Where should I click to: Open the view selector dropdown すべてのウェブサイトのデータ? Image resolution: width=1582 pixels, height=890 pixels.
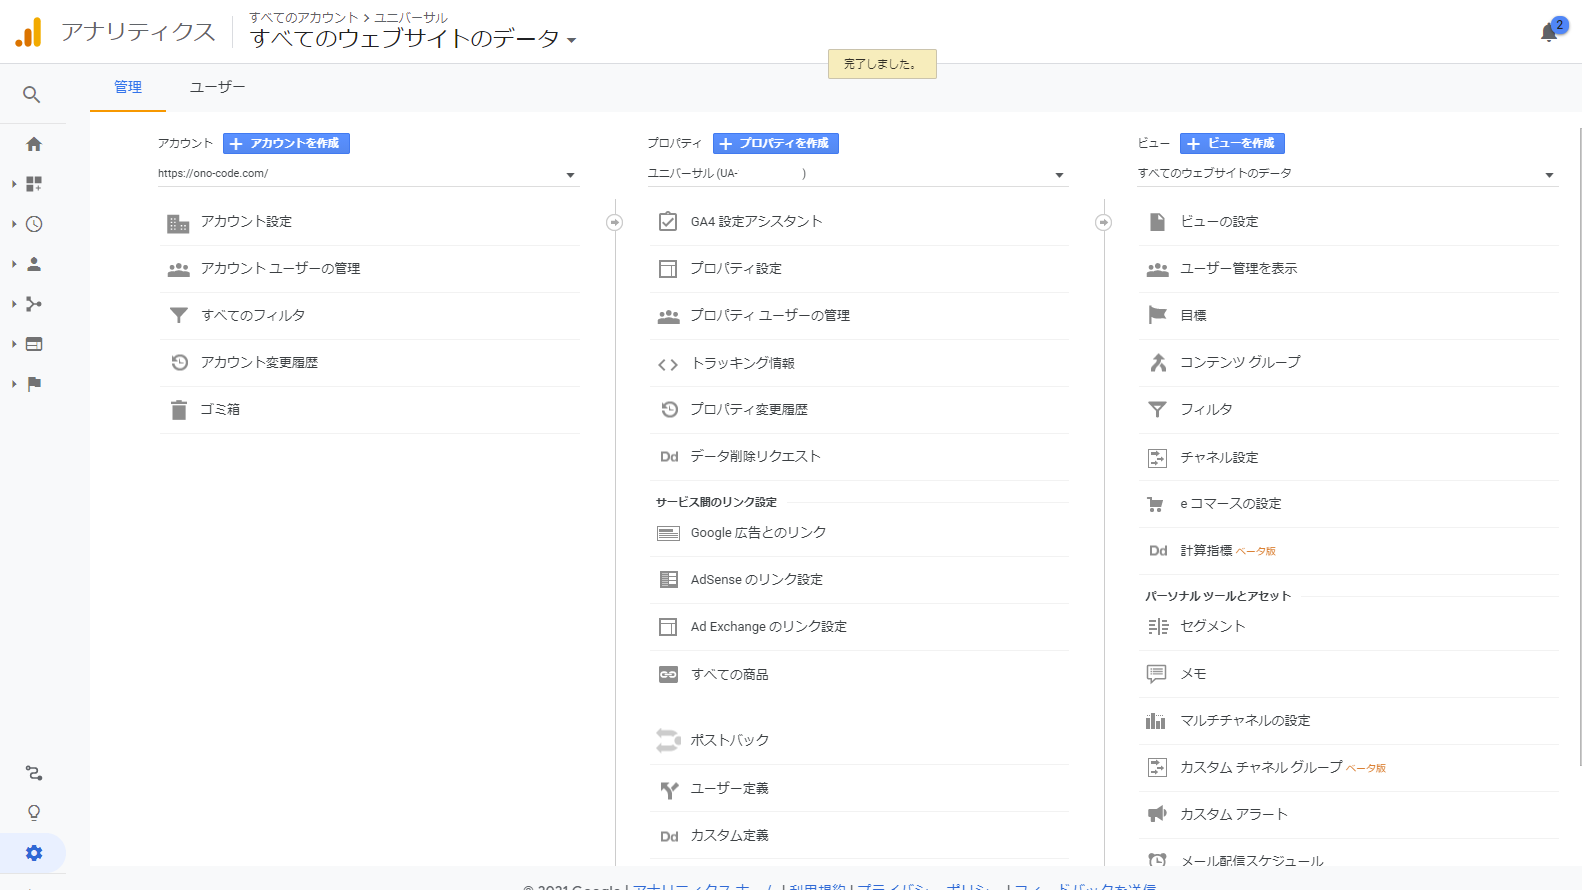click(1347, 174)
